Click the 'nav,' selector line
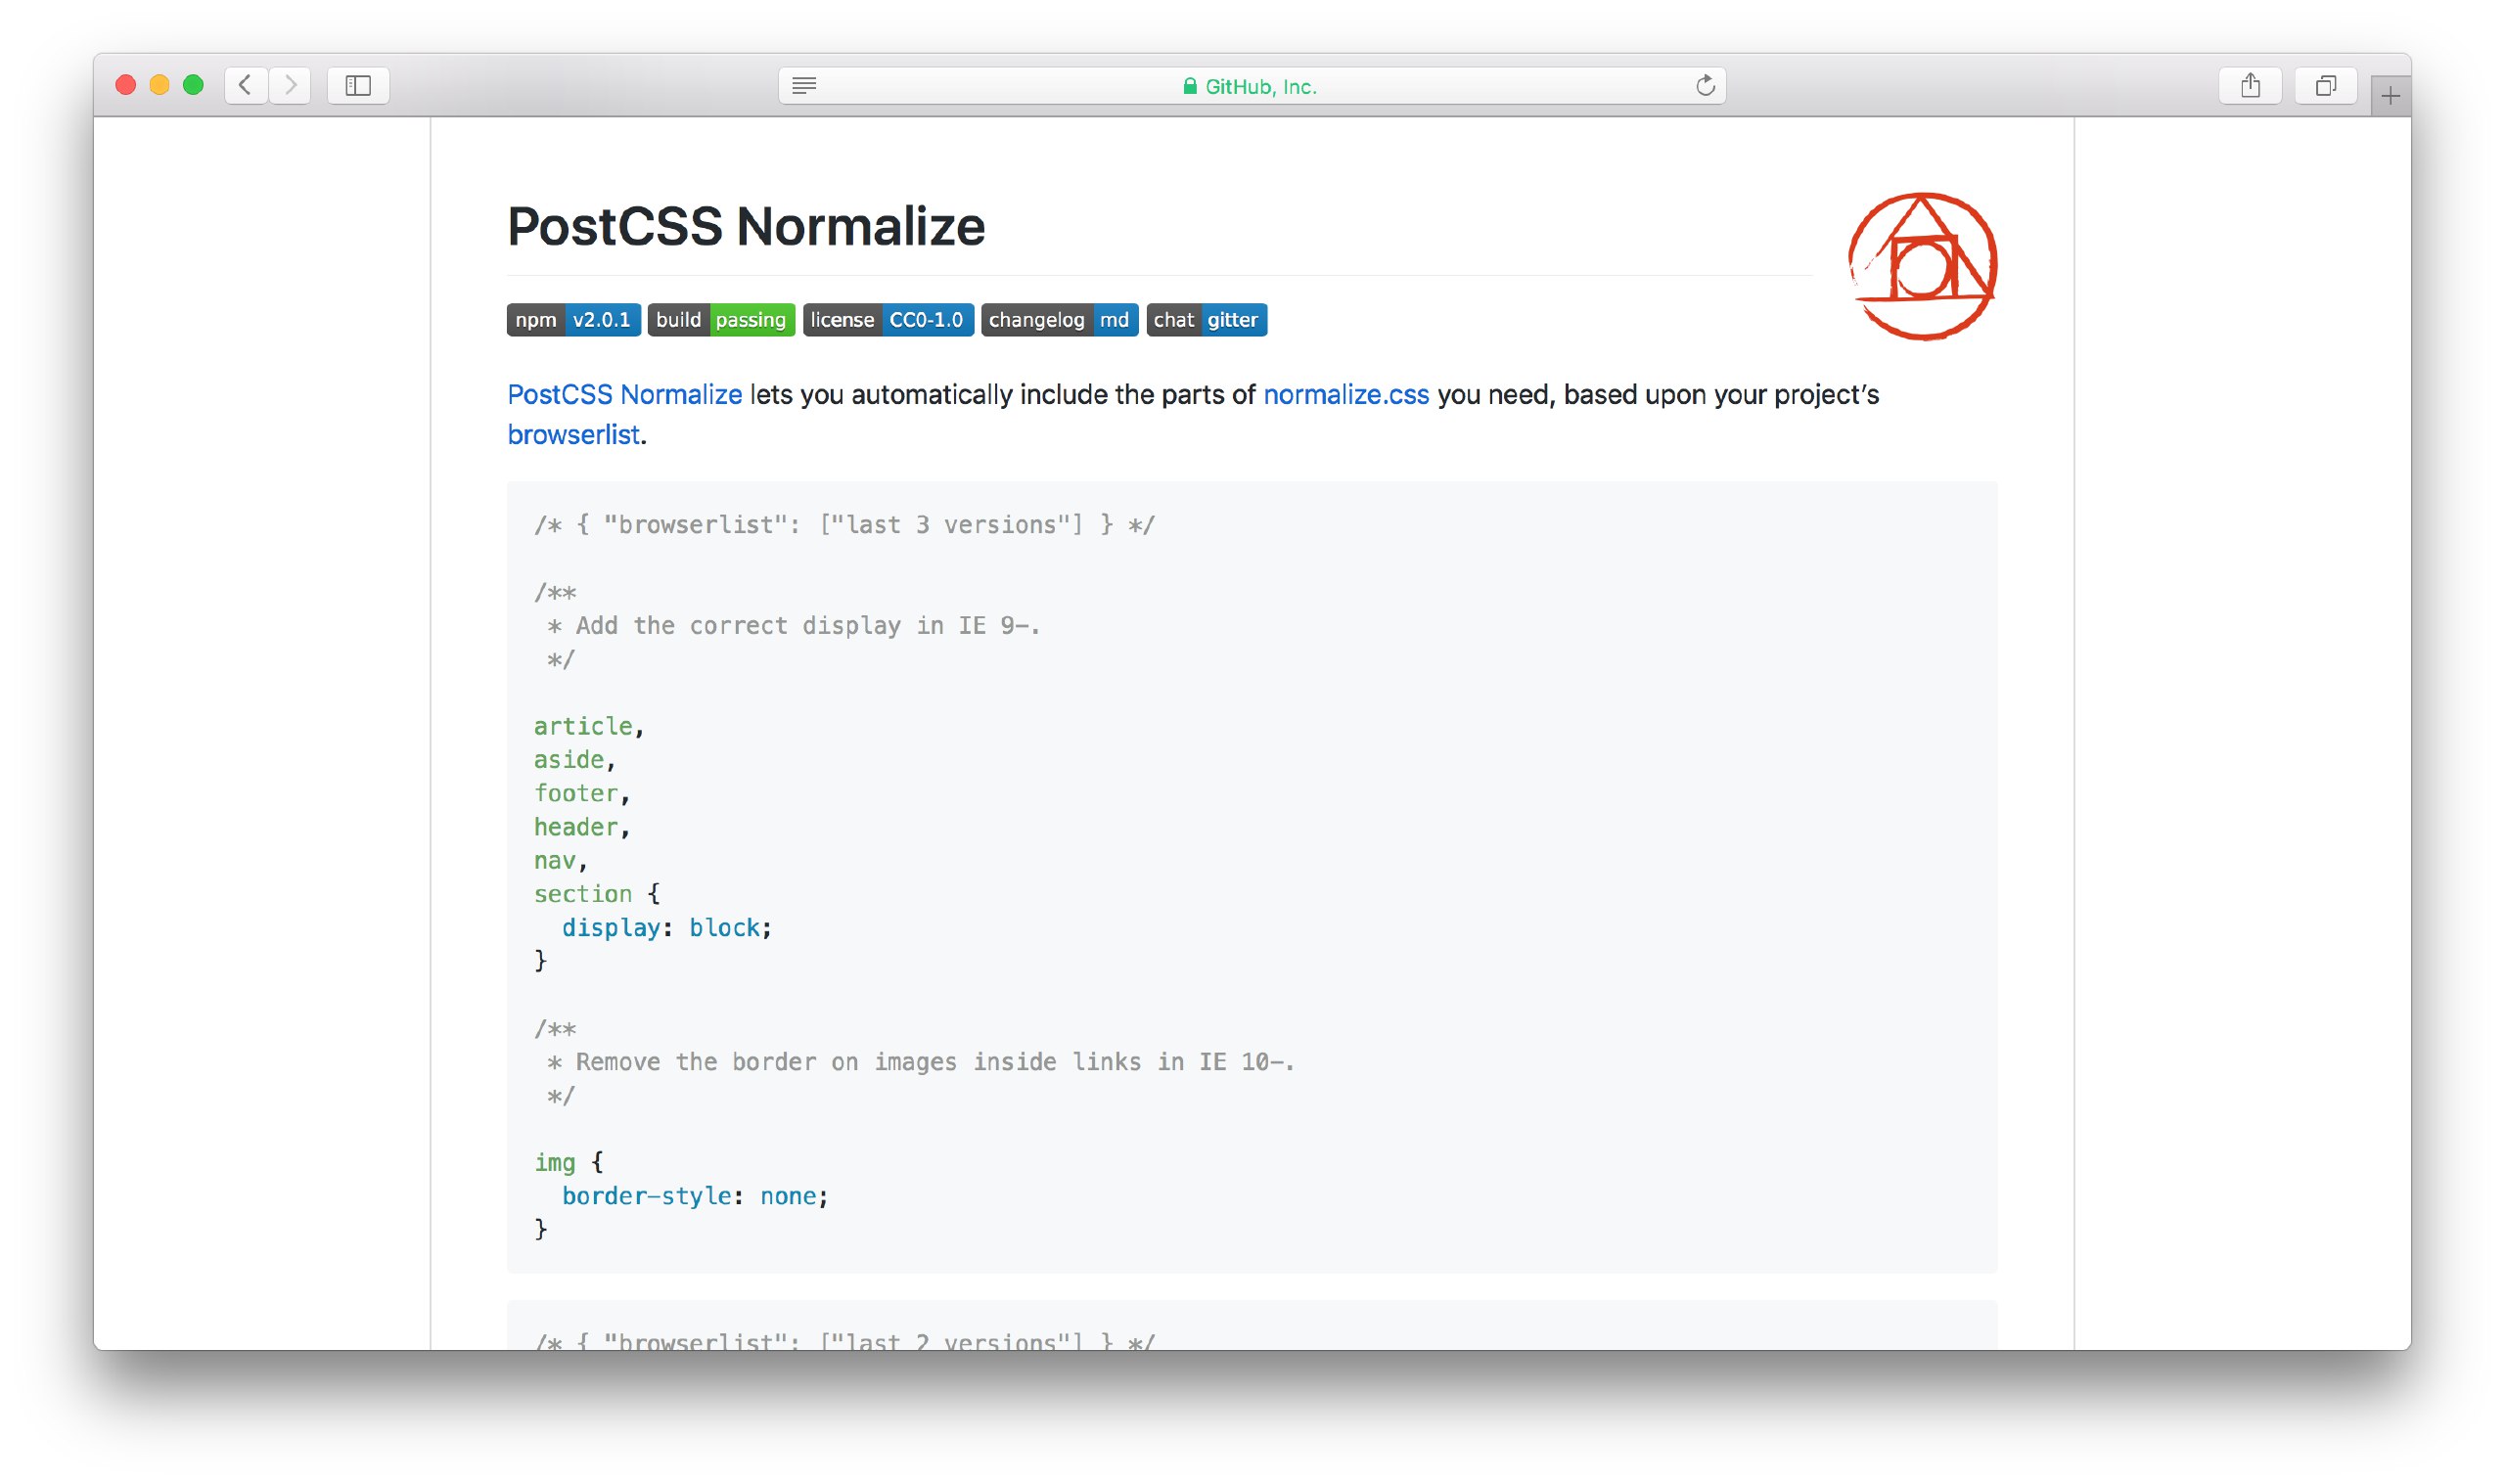 pyautogui.click(x=561, y=860)
